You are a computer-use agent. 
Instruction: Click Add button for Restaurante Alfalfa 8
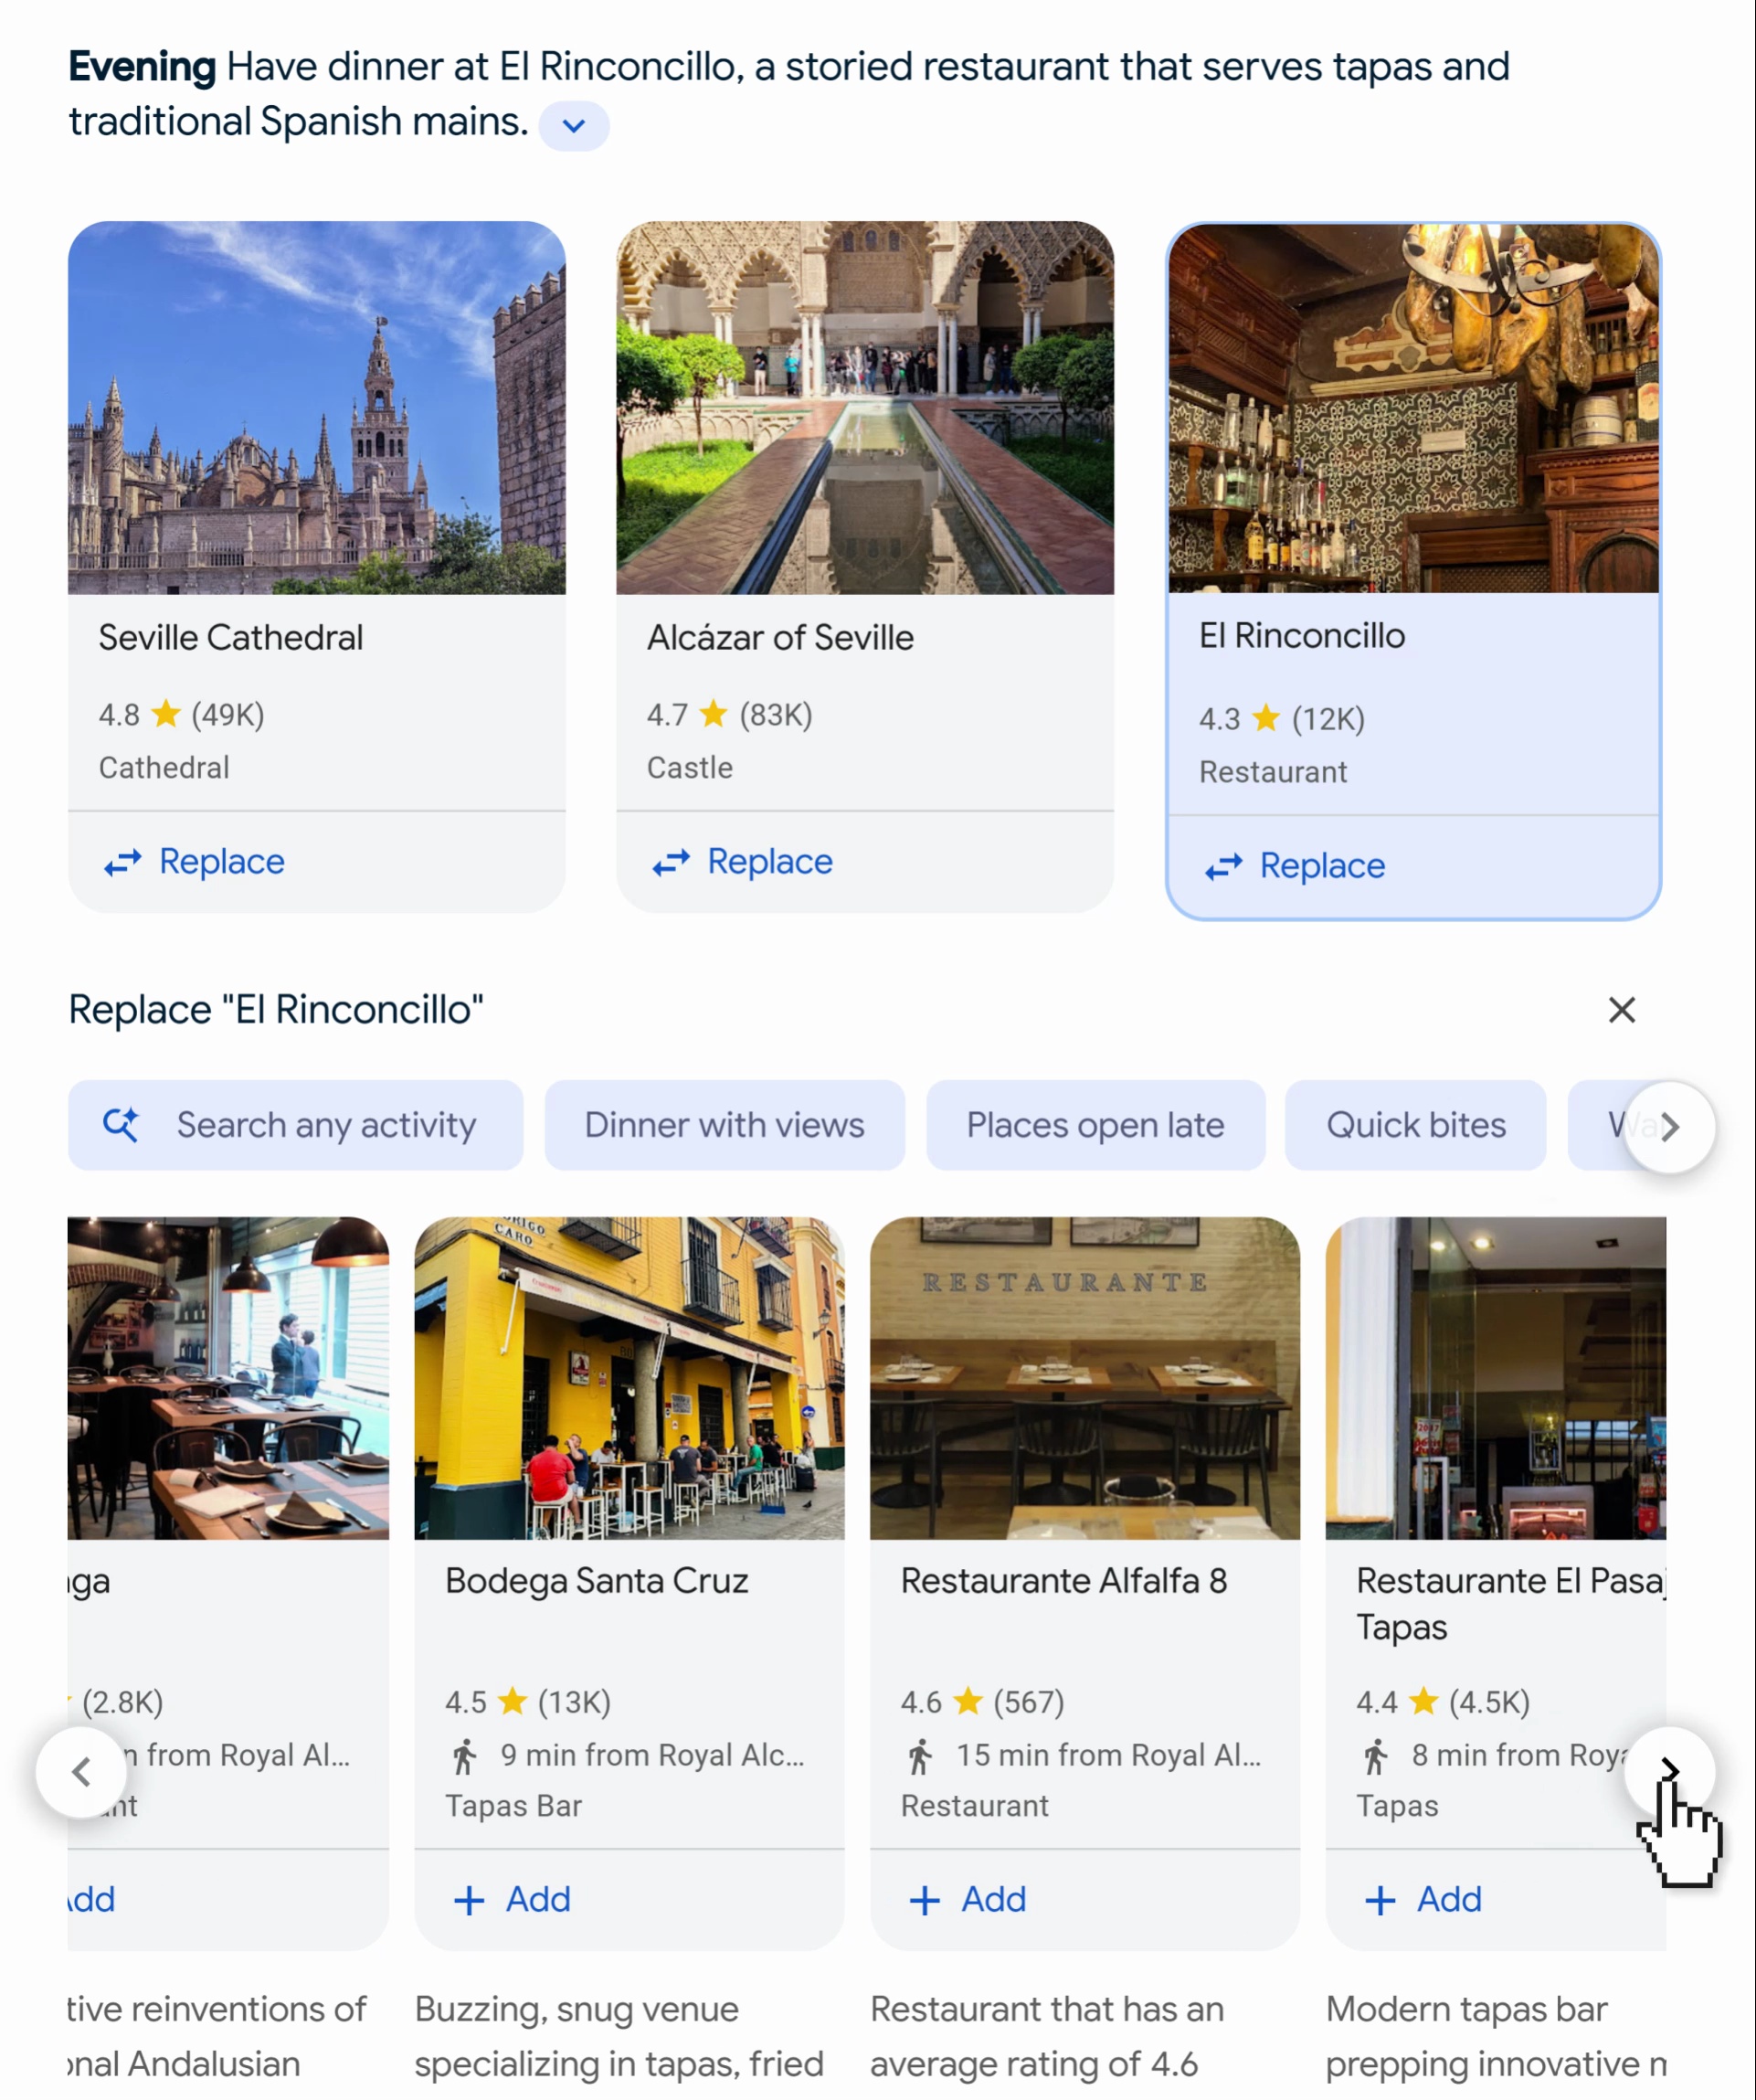966,1898
